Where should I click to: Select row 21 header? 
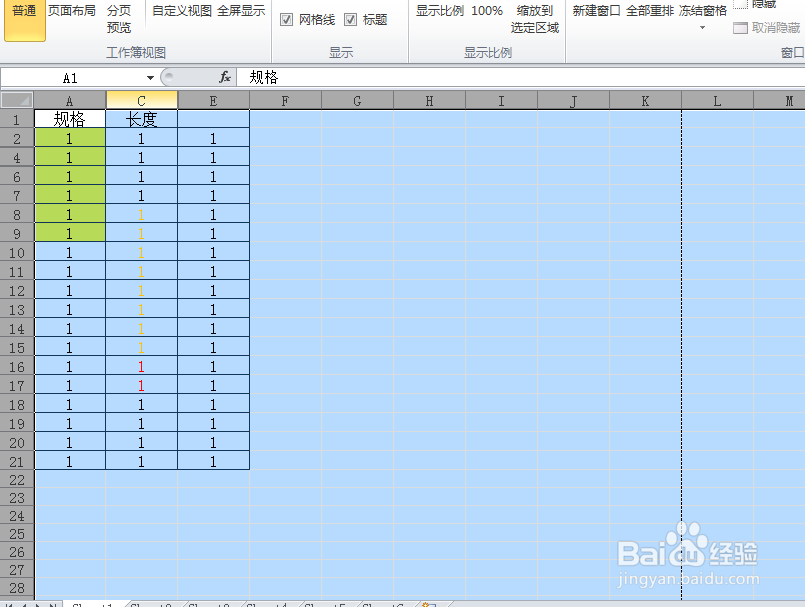point(17,462)
